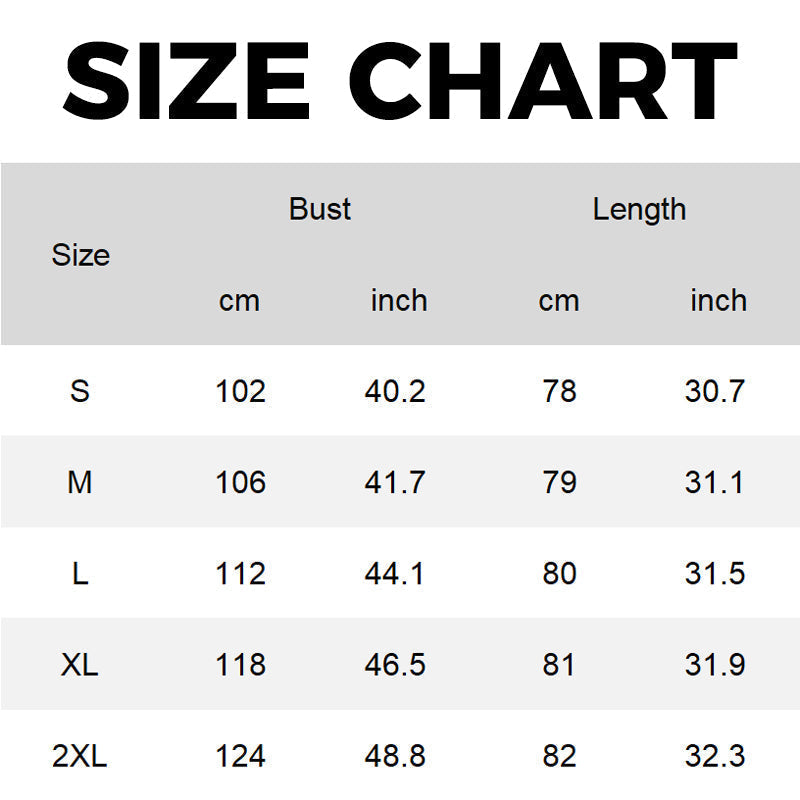Viewport: 800px width, 800px height.
Task: Click the 30.7 length inch value
Action: click(715, 391)
